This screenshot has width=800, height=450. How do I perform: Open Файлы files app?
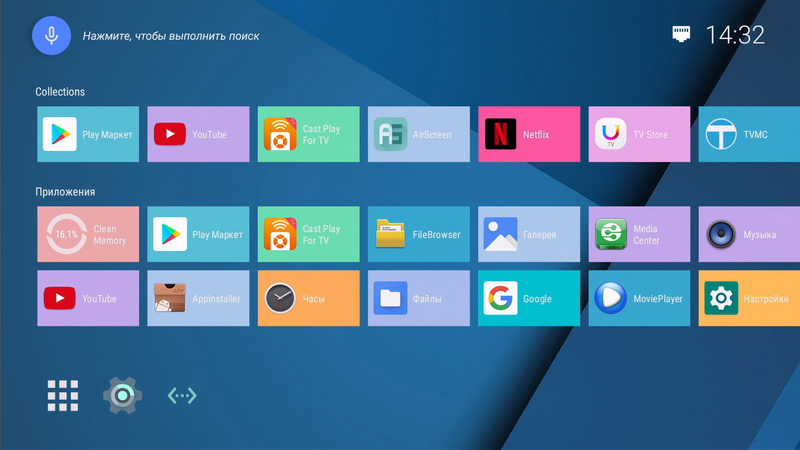click(418, 298)
